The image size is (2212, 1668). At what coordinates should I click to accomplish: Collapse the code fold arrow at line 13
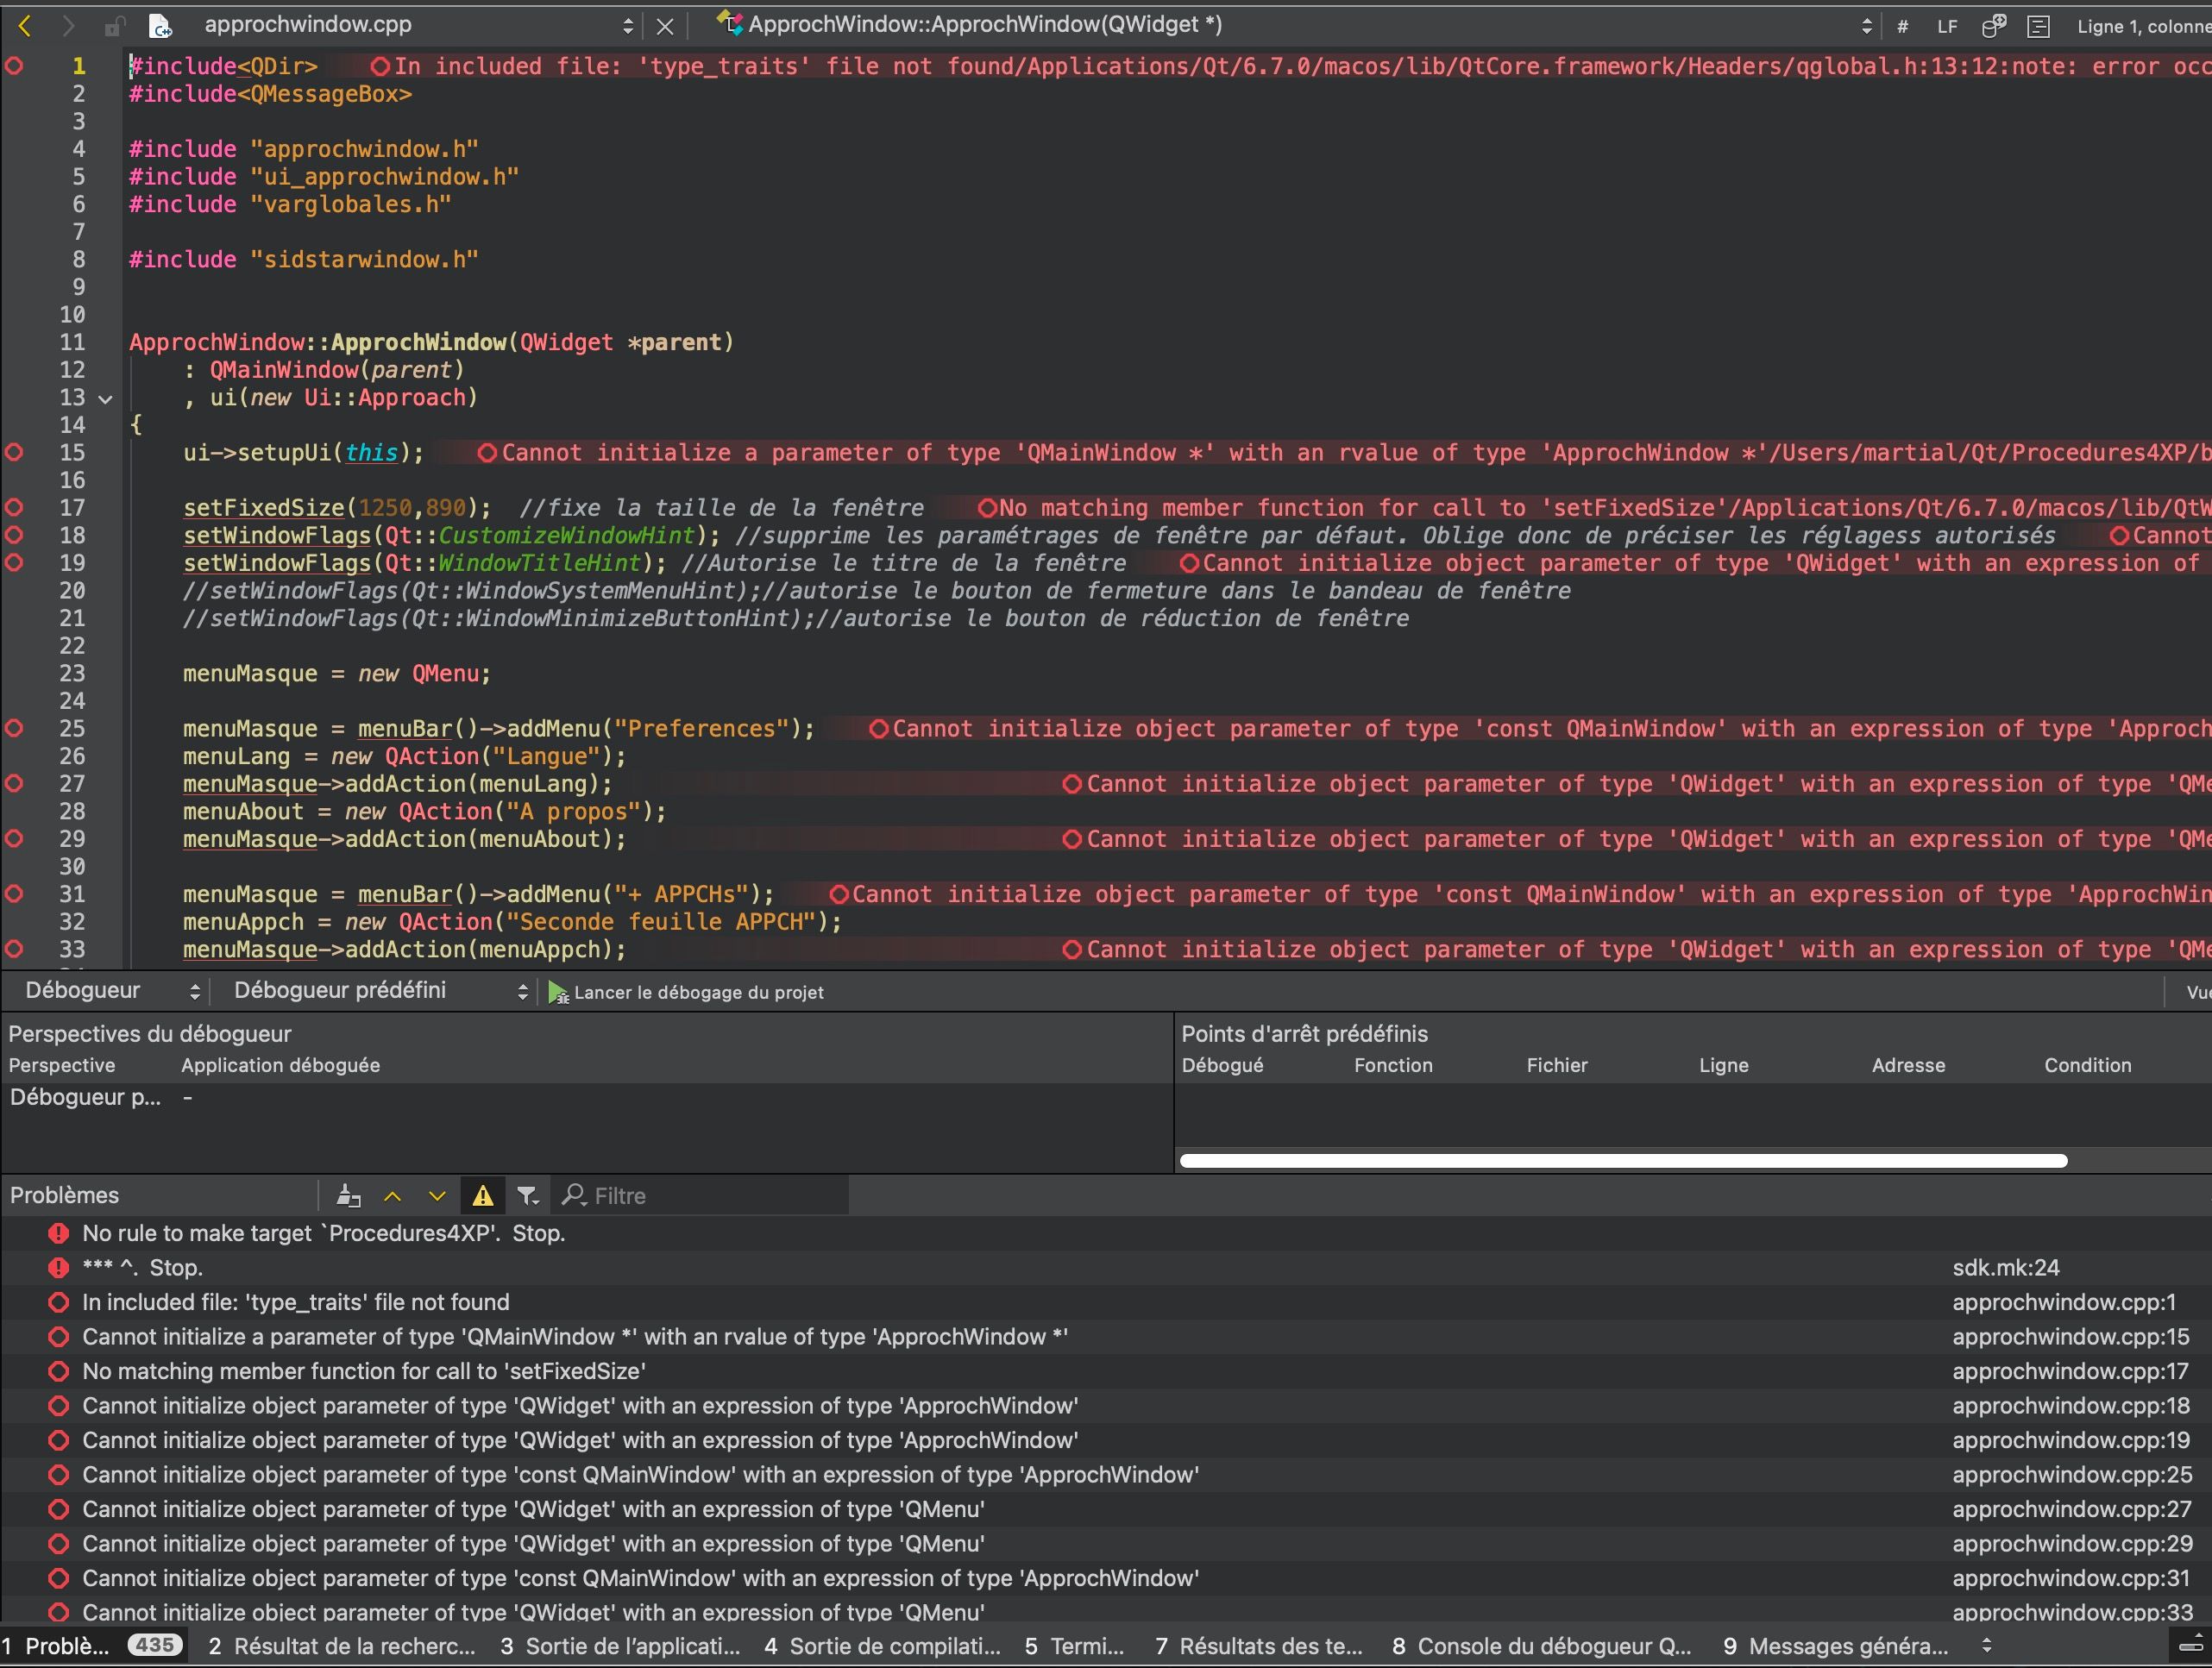105,399
